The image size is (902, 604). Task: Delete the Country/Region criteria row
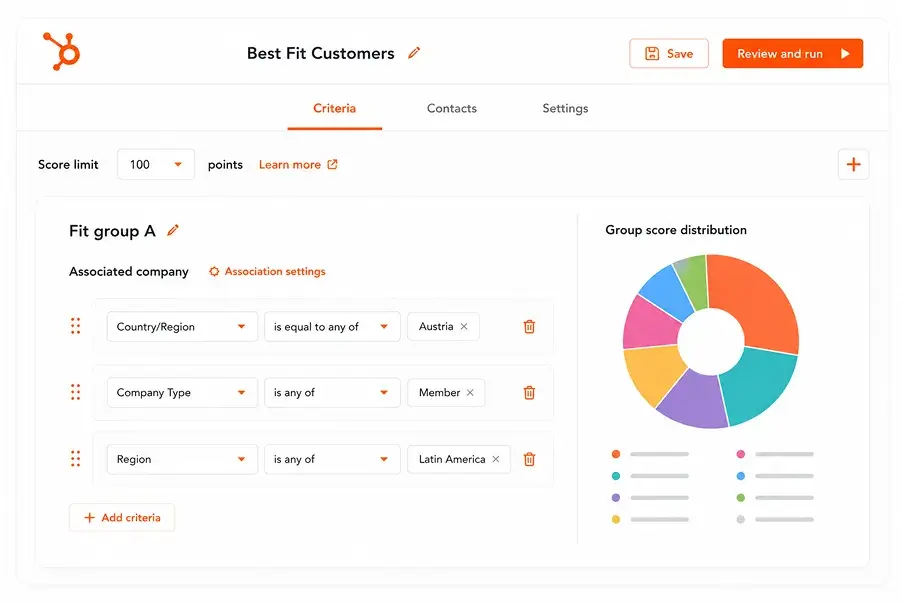529,327
